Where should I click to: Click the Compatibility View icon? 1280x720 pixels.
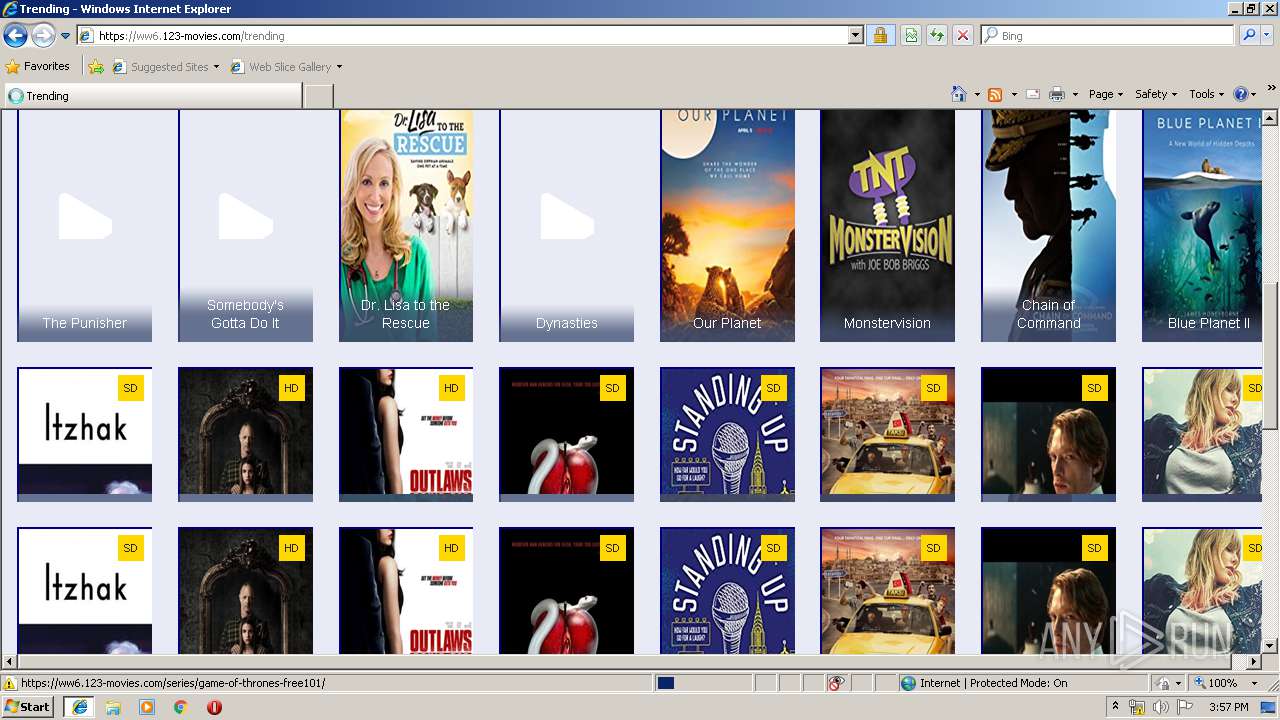click(x=911, y=36)
